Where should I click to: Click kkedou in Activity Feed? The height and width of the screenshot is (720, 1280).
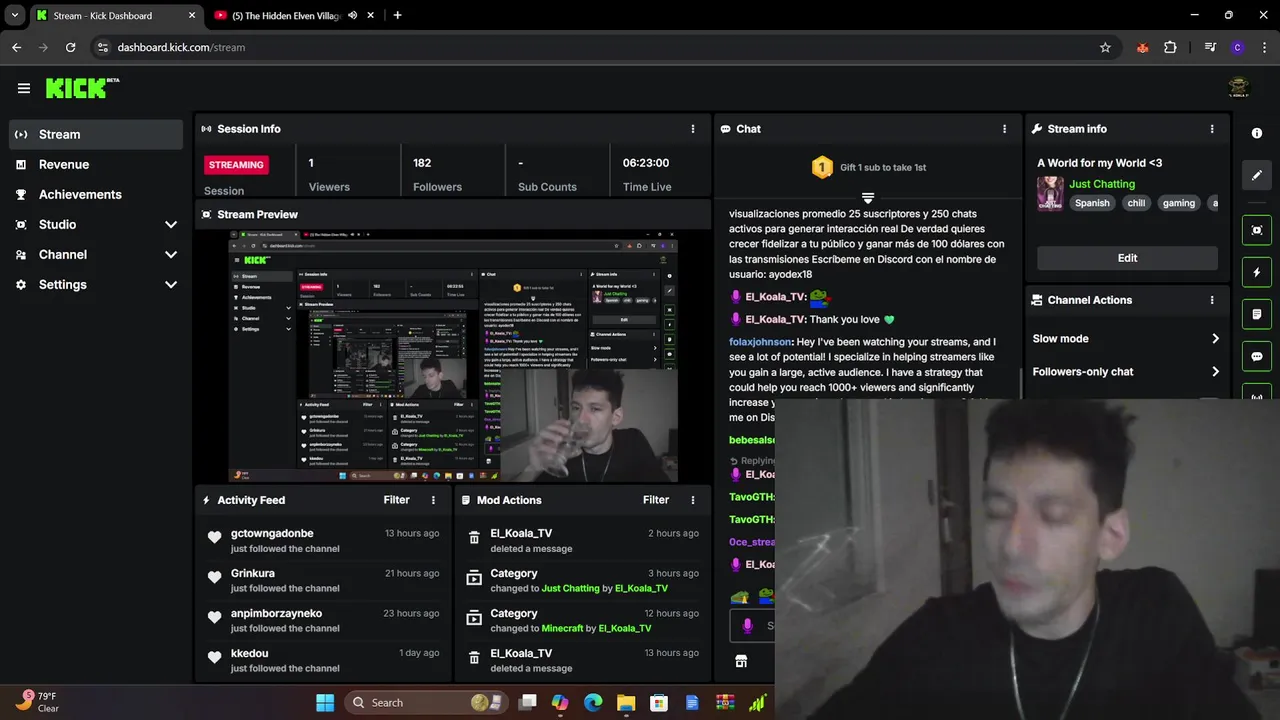tap(250, 653)
